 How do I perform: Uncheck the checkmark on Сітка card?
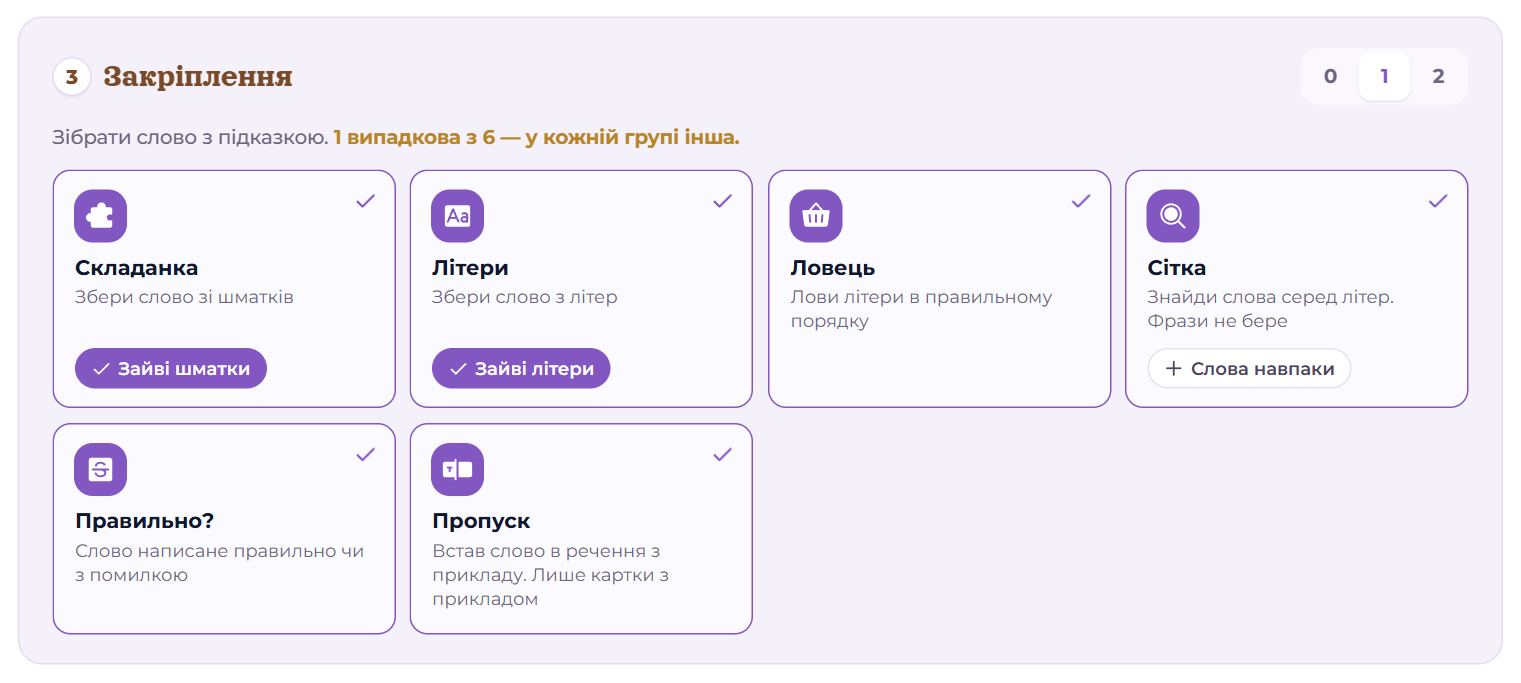click(1438, 201)
